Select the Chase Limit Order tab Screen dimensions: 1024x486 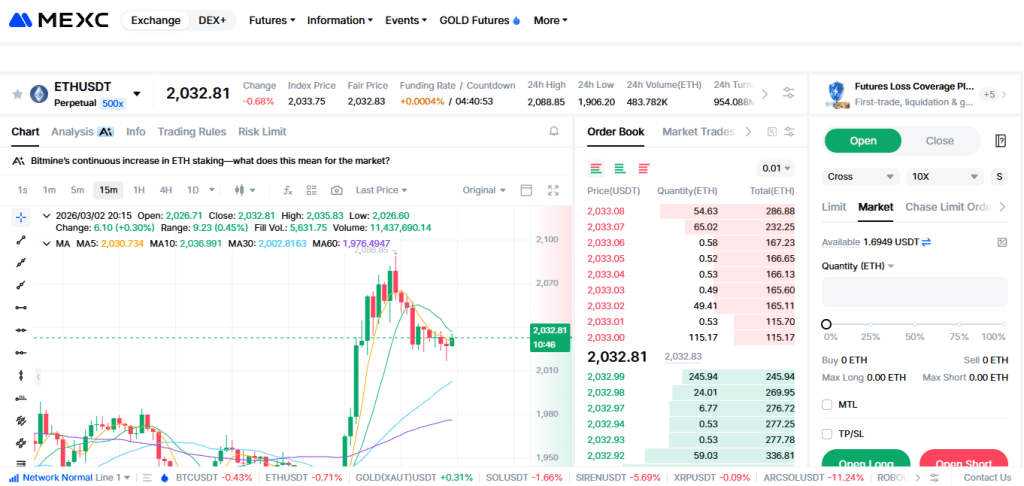948,206
